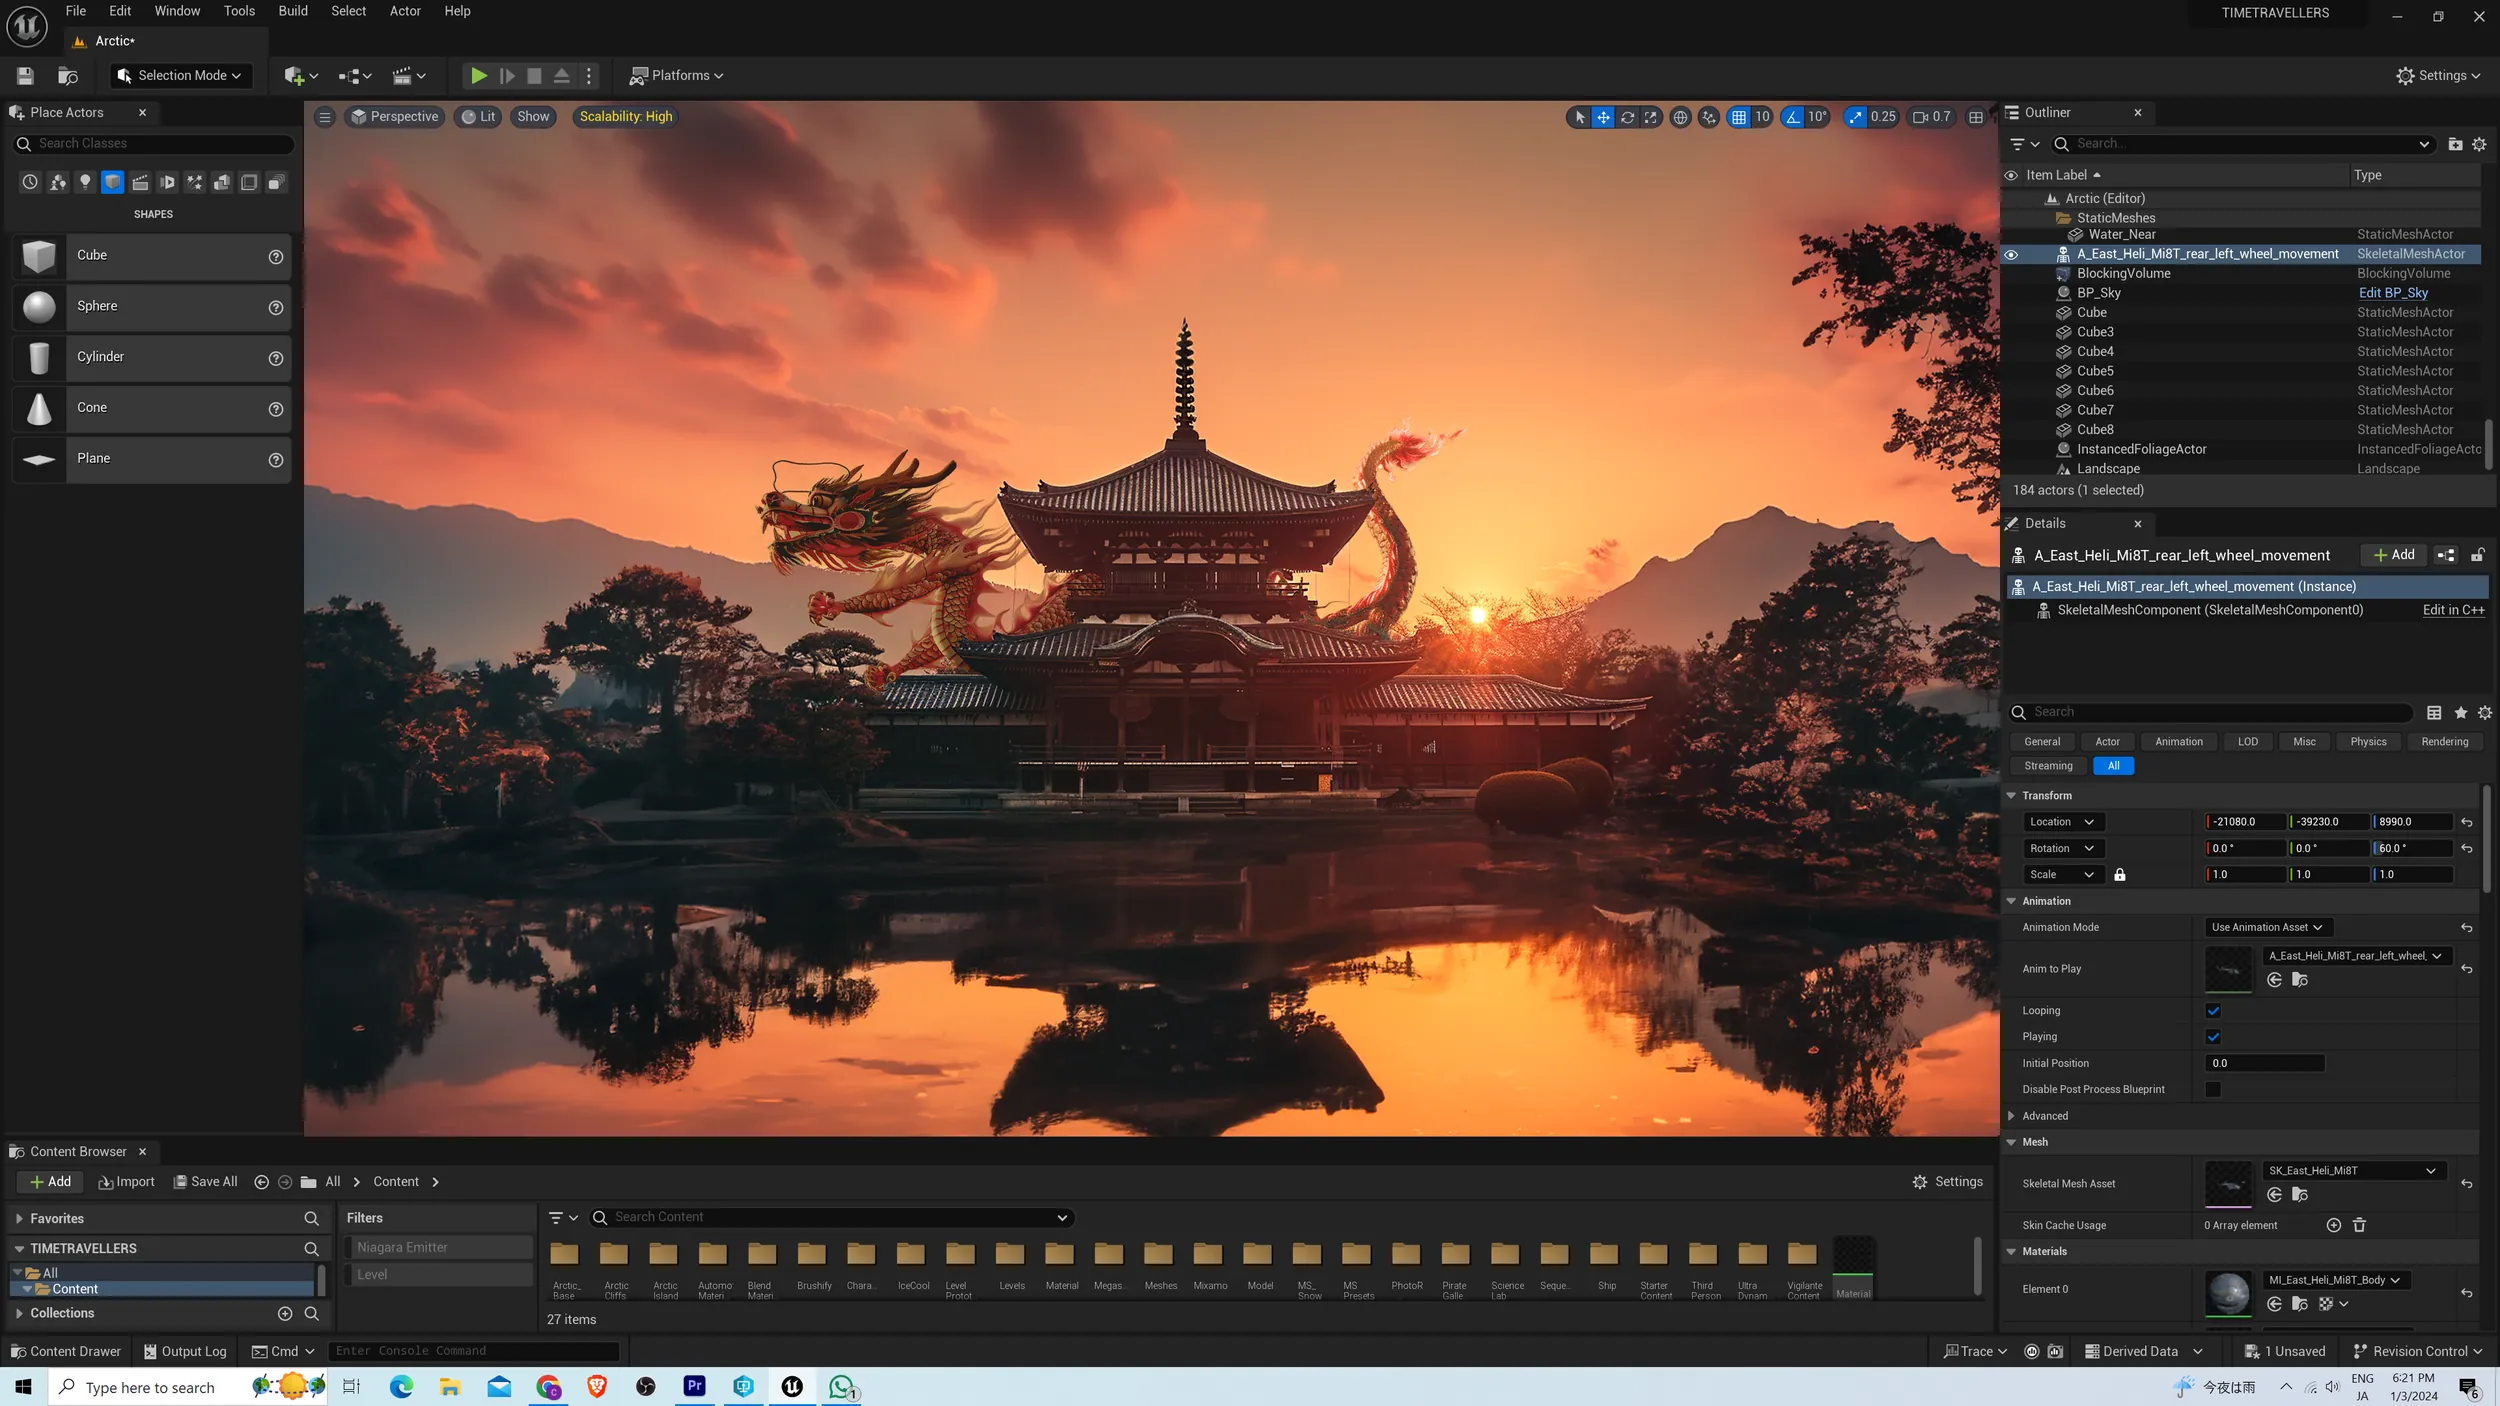Select the LOD filter tab in Details
2500x1406 pixels.
(2247, 742)
